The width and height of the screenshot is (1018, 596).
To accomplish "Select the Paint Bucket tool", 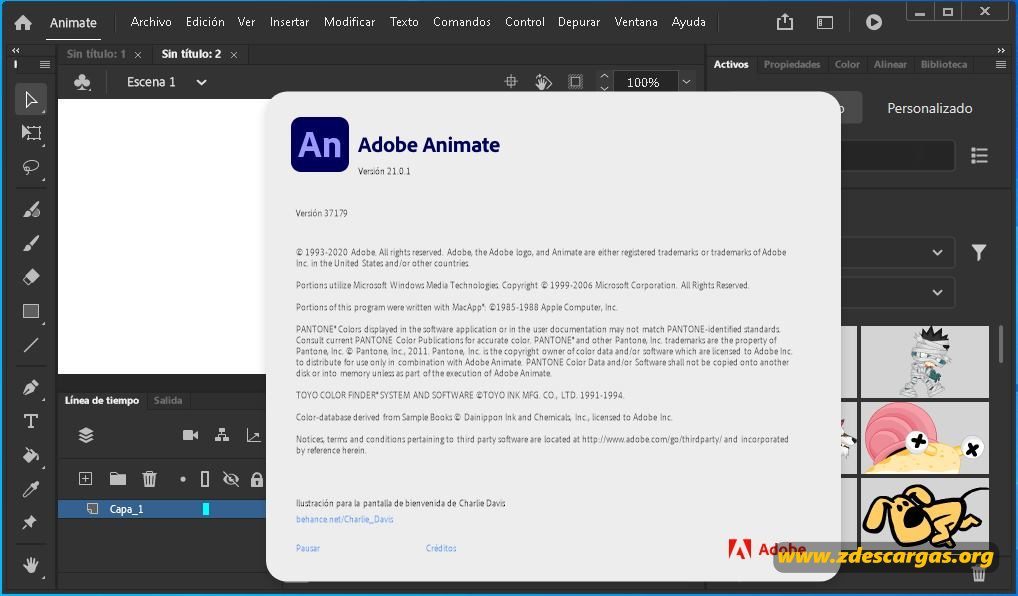I will (31, 455).
